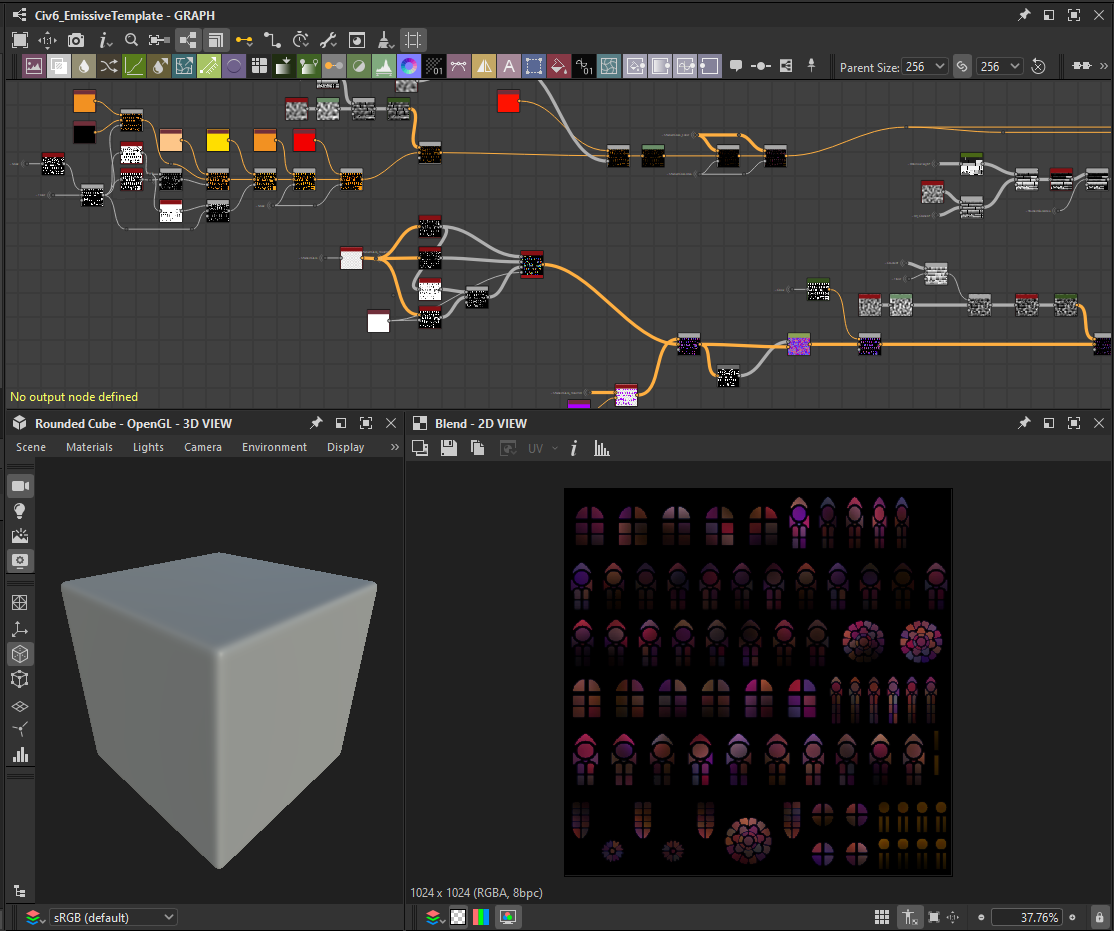Viewport: 1114px width, 931px height.
Task: Show the histogram in 2D view
Action: click(602, 448)
